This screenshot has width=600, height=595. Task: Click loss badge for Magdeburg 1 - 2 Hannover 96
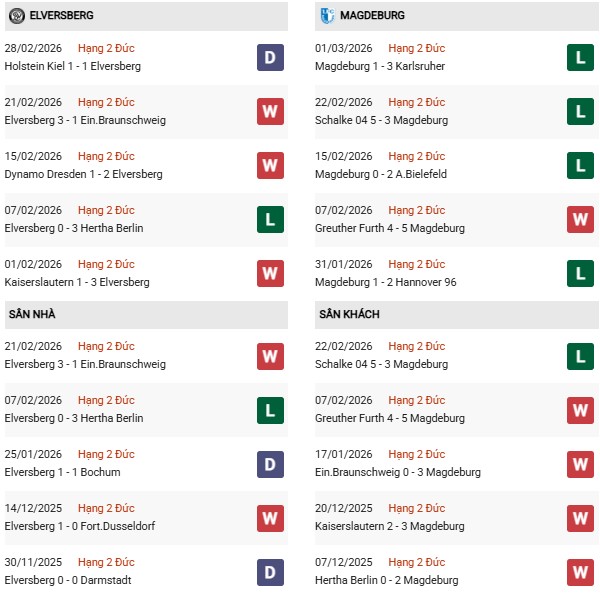click(x=580, y=274)
